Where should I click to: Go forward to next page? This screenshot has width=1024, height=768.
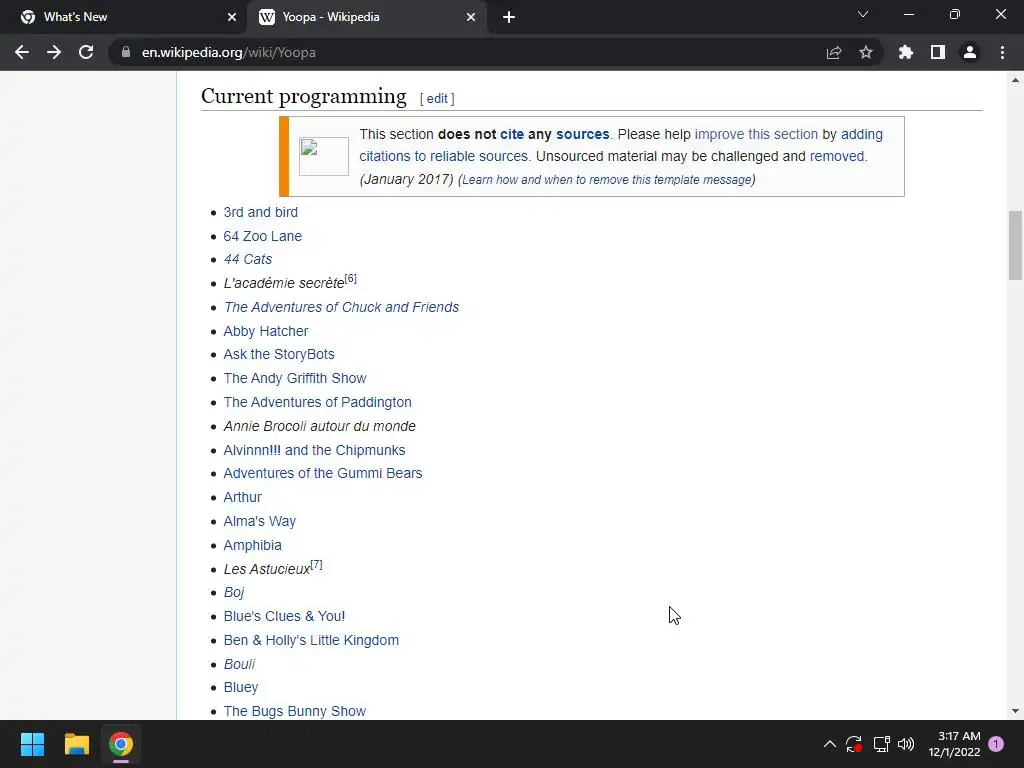[x=54, y=52]
